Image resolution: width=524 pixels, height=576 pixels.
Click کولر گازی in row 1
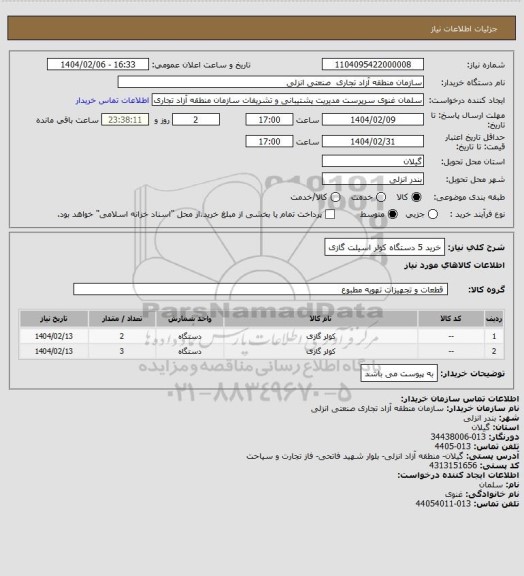click(320, 336)
